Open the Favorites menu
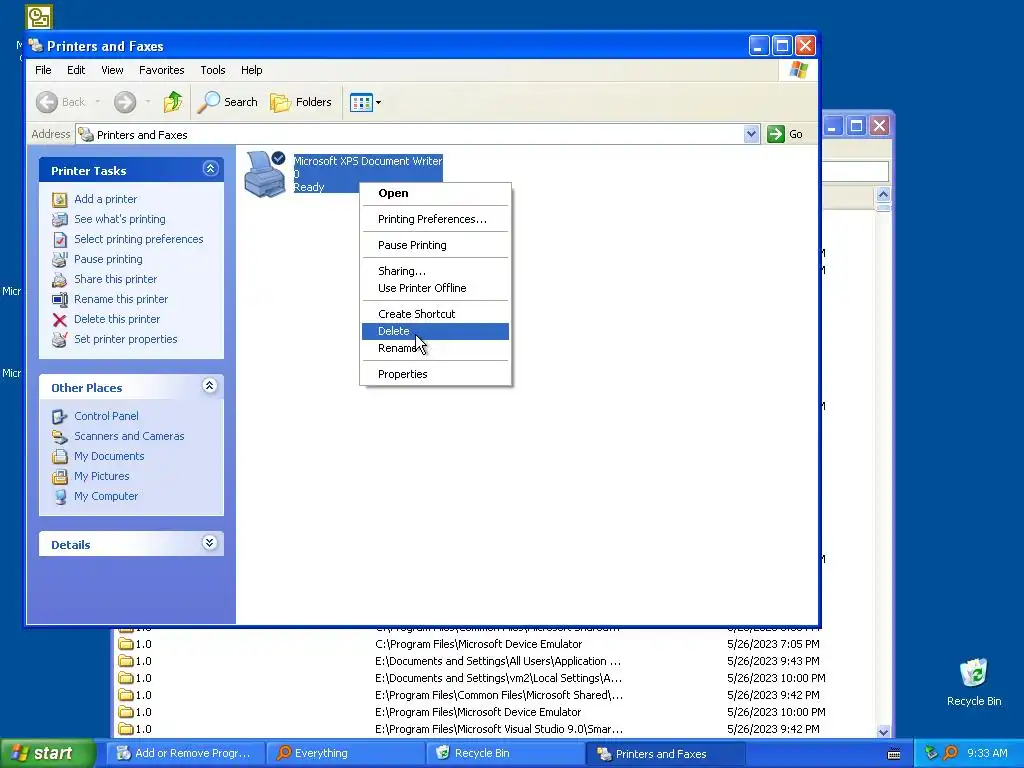The height and width of the screenshot is (768, 1024). [x=161, y=70]
